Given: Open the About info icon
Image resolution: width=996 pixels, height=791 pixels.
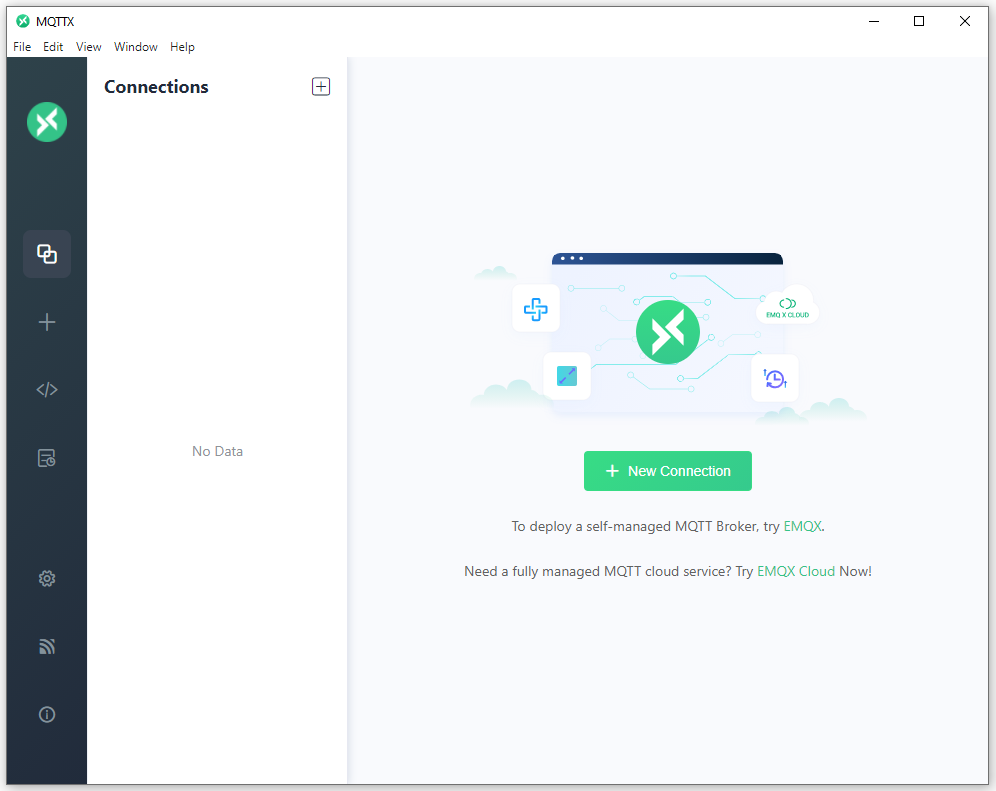Looking at the screenshot, I should click(x=46, y=714).
